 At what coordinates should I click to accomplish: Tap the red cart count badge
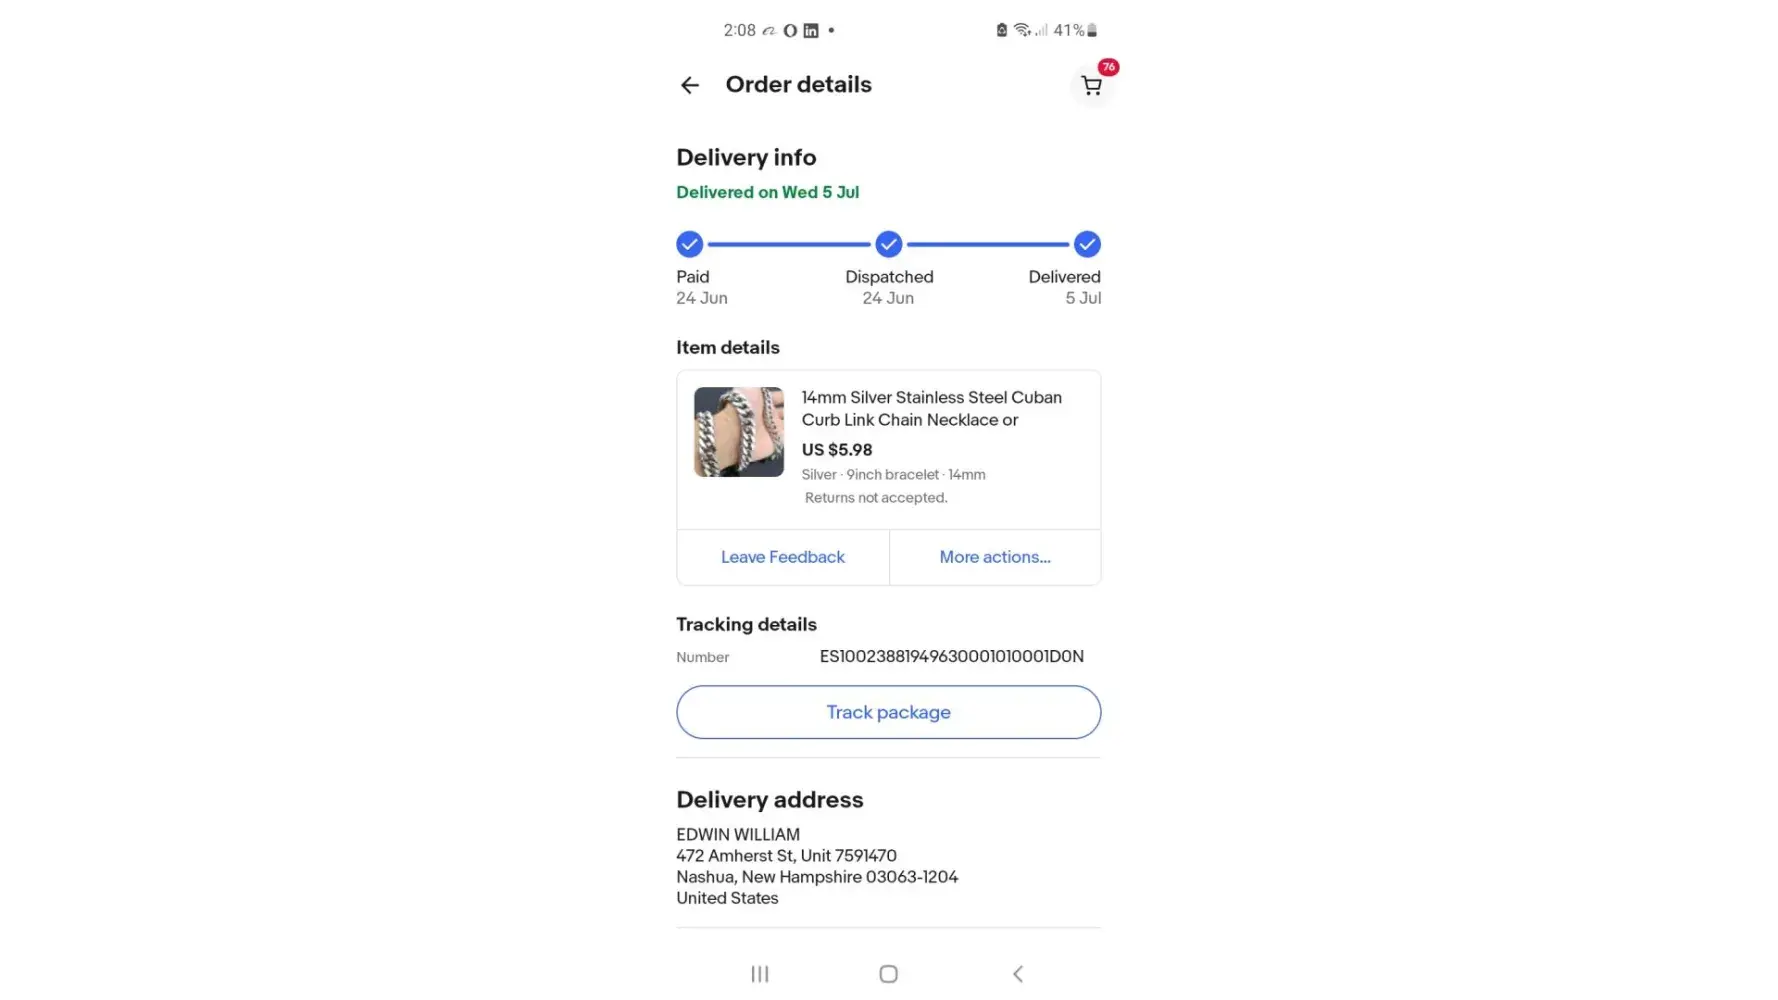point(1108,67)
